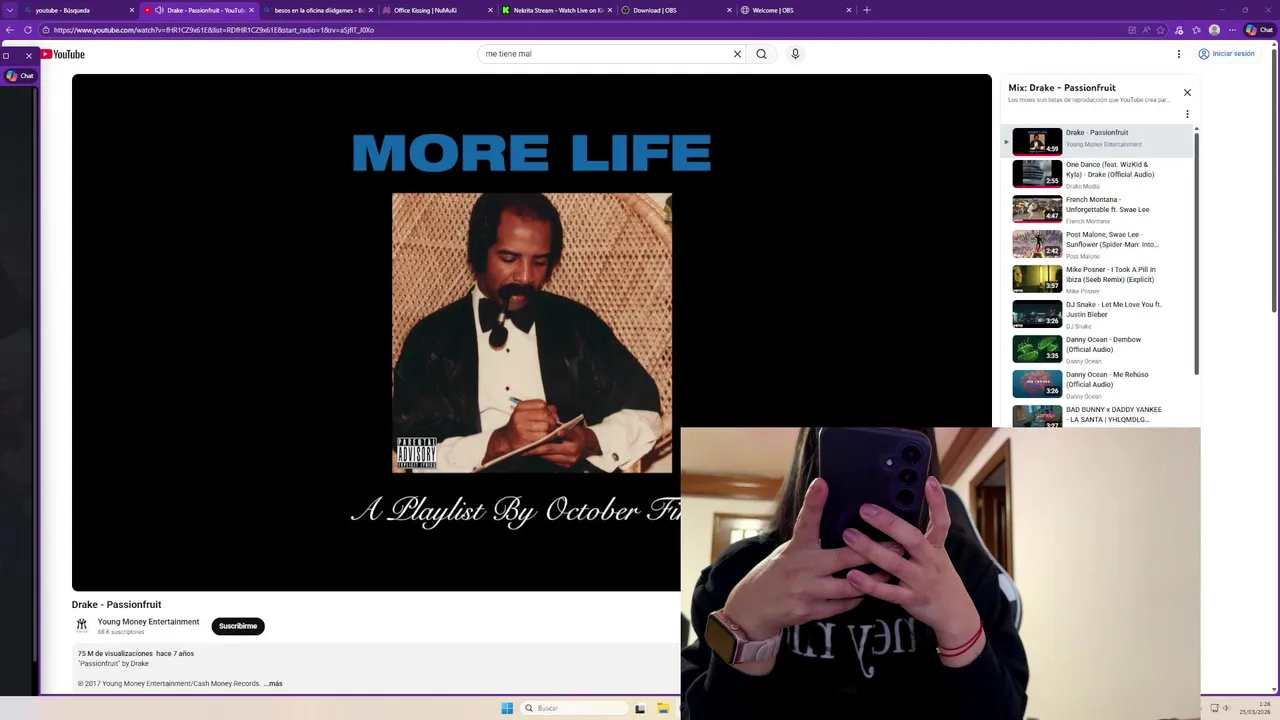Click the mix playlist scrollbar
The height and width of the screenshot is (720, 1280).
pos(1196,252)
